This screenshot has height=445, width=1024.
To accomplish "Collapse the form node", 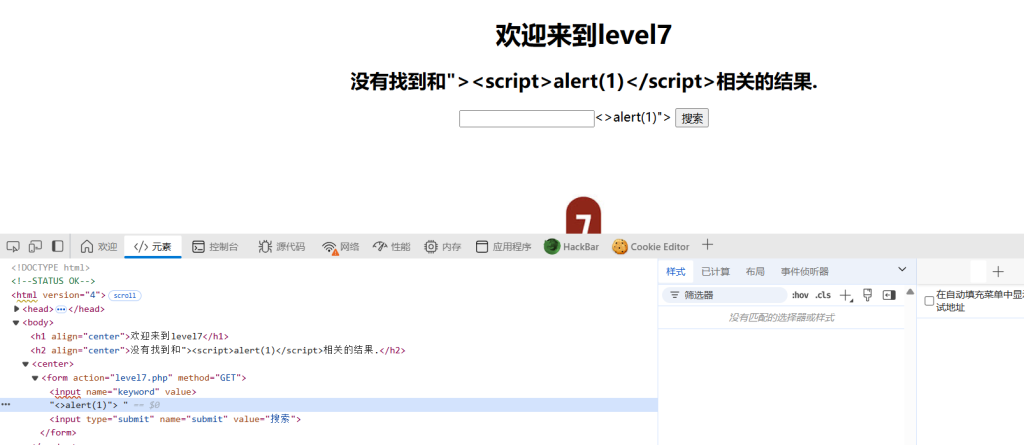I will pyautogui.click(x=35, y=378).
